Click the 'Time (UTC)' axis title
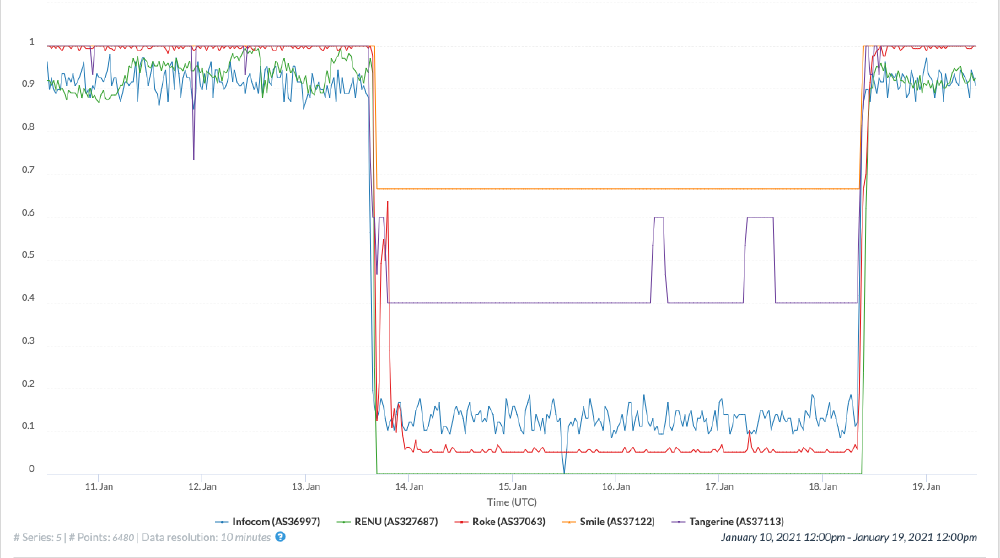The height and width of the screenshot is (558, 1000). pyautogui.click(x=513, y=500)
